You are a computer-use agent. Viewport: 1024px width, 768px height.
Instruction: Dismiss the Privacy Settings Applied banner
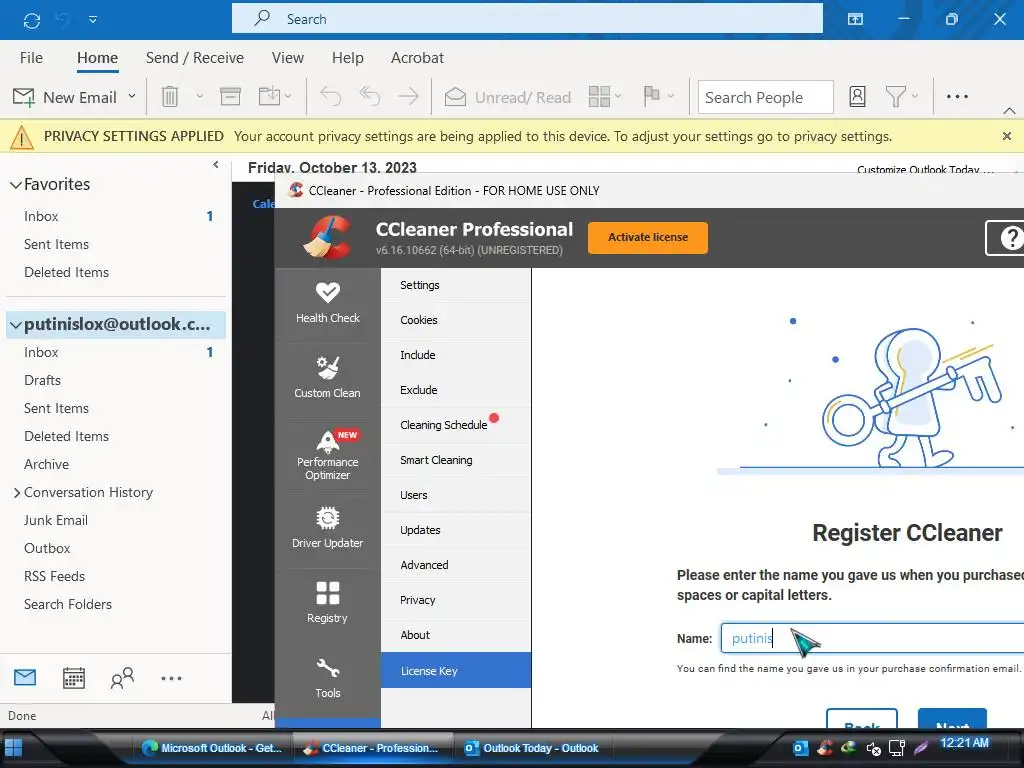[1006, 136]
